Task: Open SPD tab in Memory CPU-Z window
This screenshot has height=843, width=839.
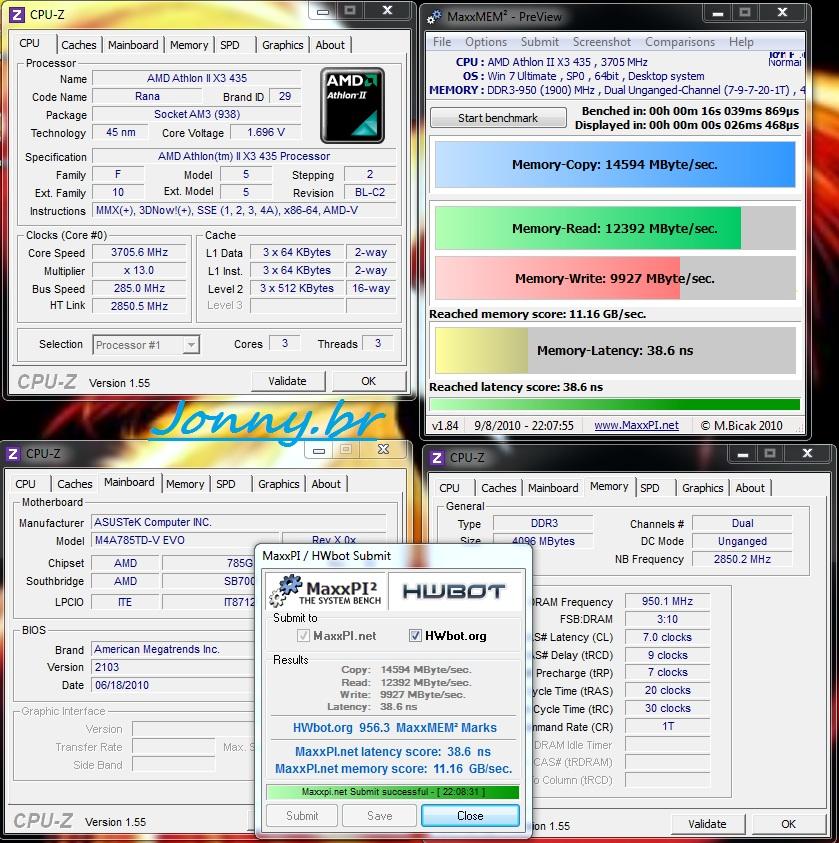Action: pos(649,488)
